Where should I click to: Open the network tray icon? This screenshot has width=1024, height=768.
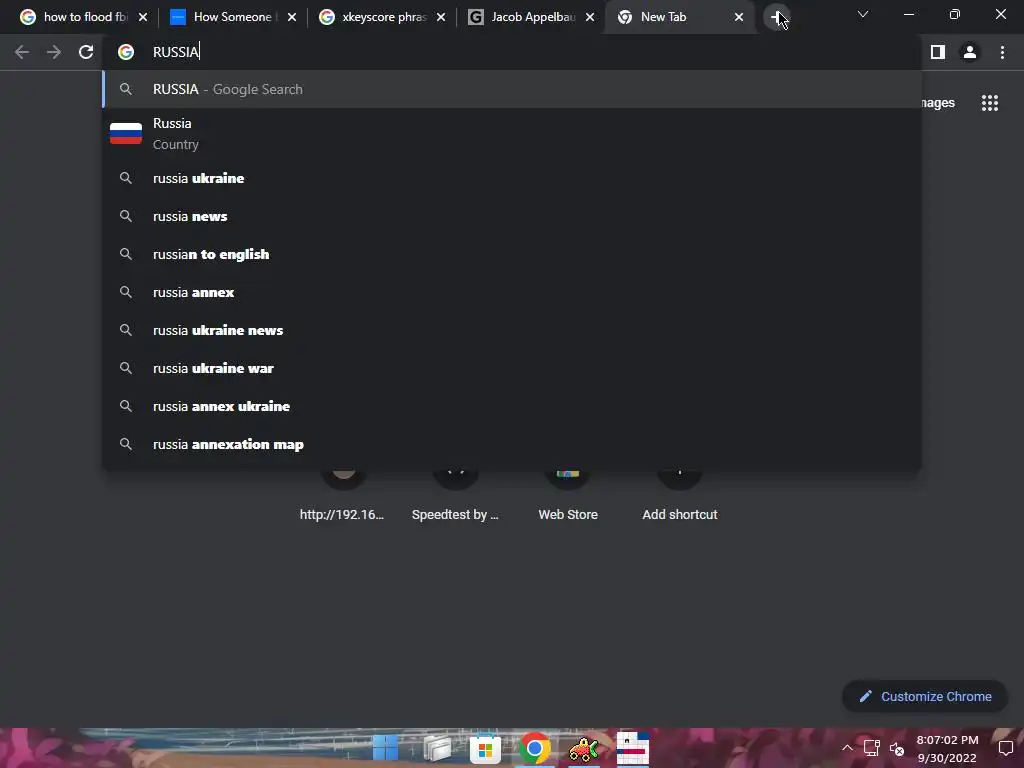point(872,748)
